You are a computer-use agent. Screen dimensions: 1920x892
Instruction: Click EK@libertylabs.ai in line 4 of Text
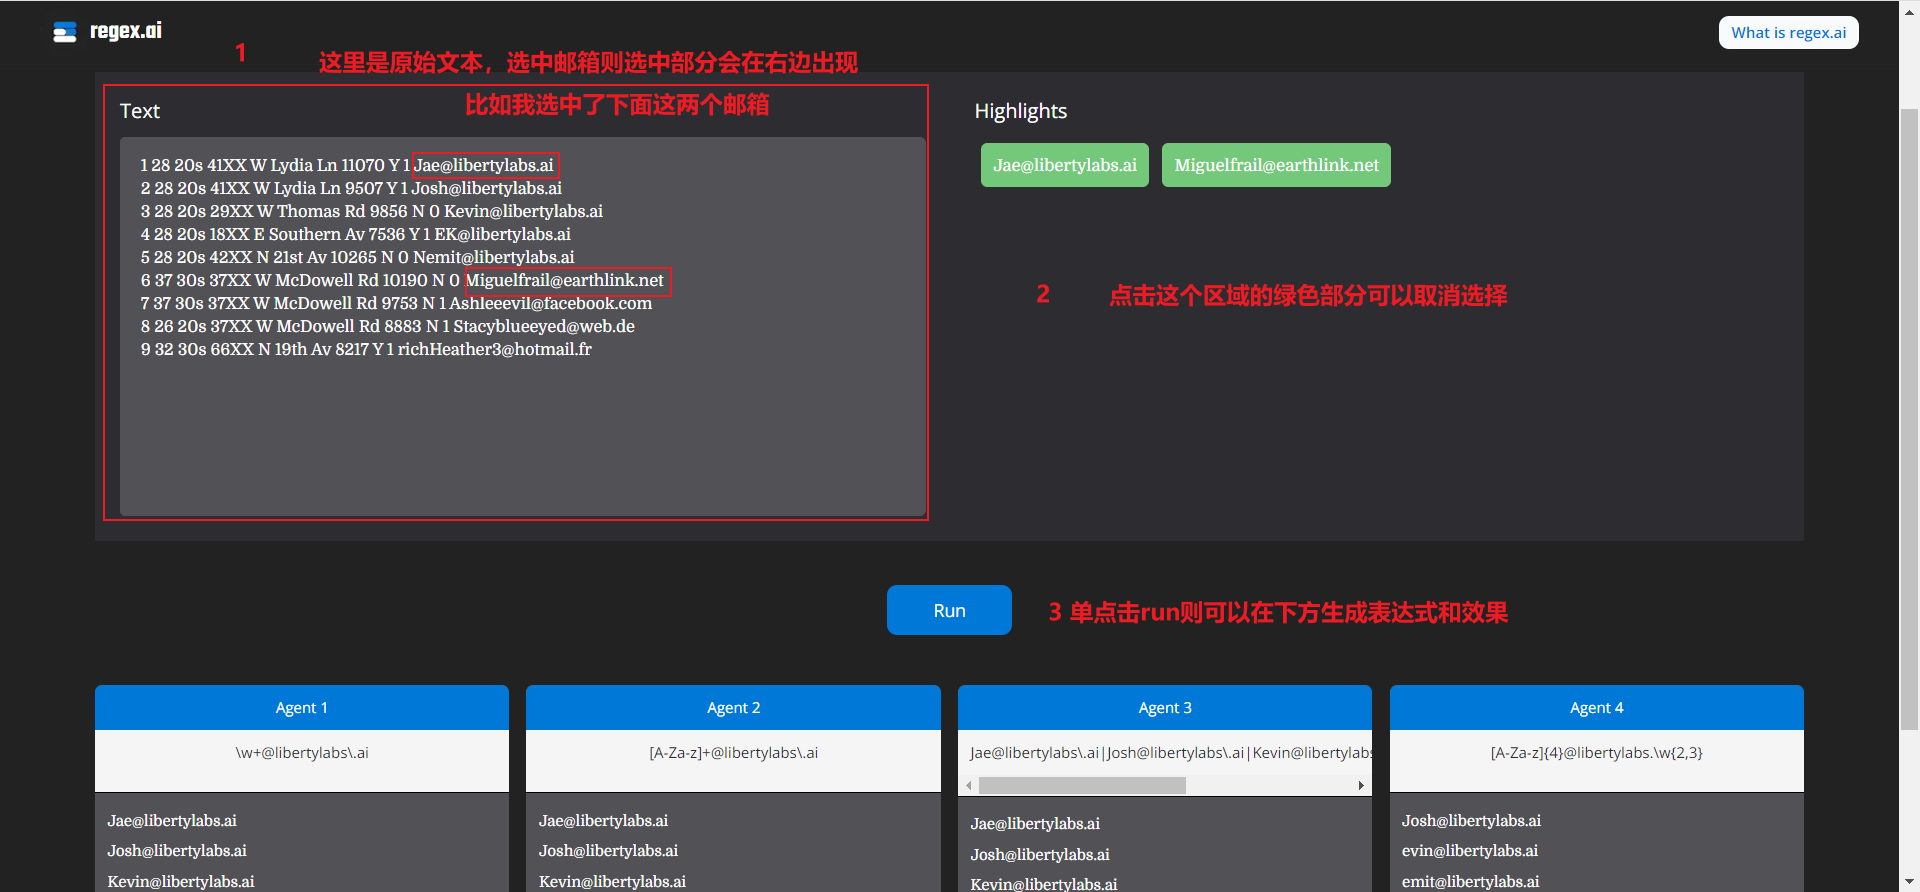point(502,234)
